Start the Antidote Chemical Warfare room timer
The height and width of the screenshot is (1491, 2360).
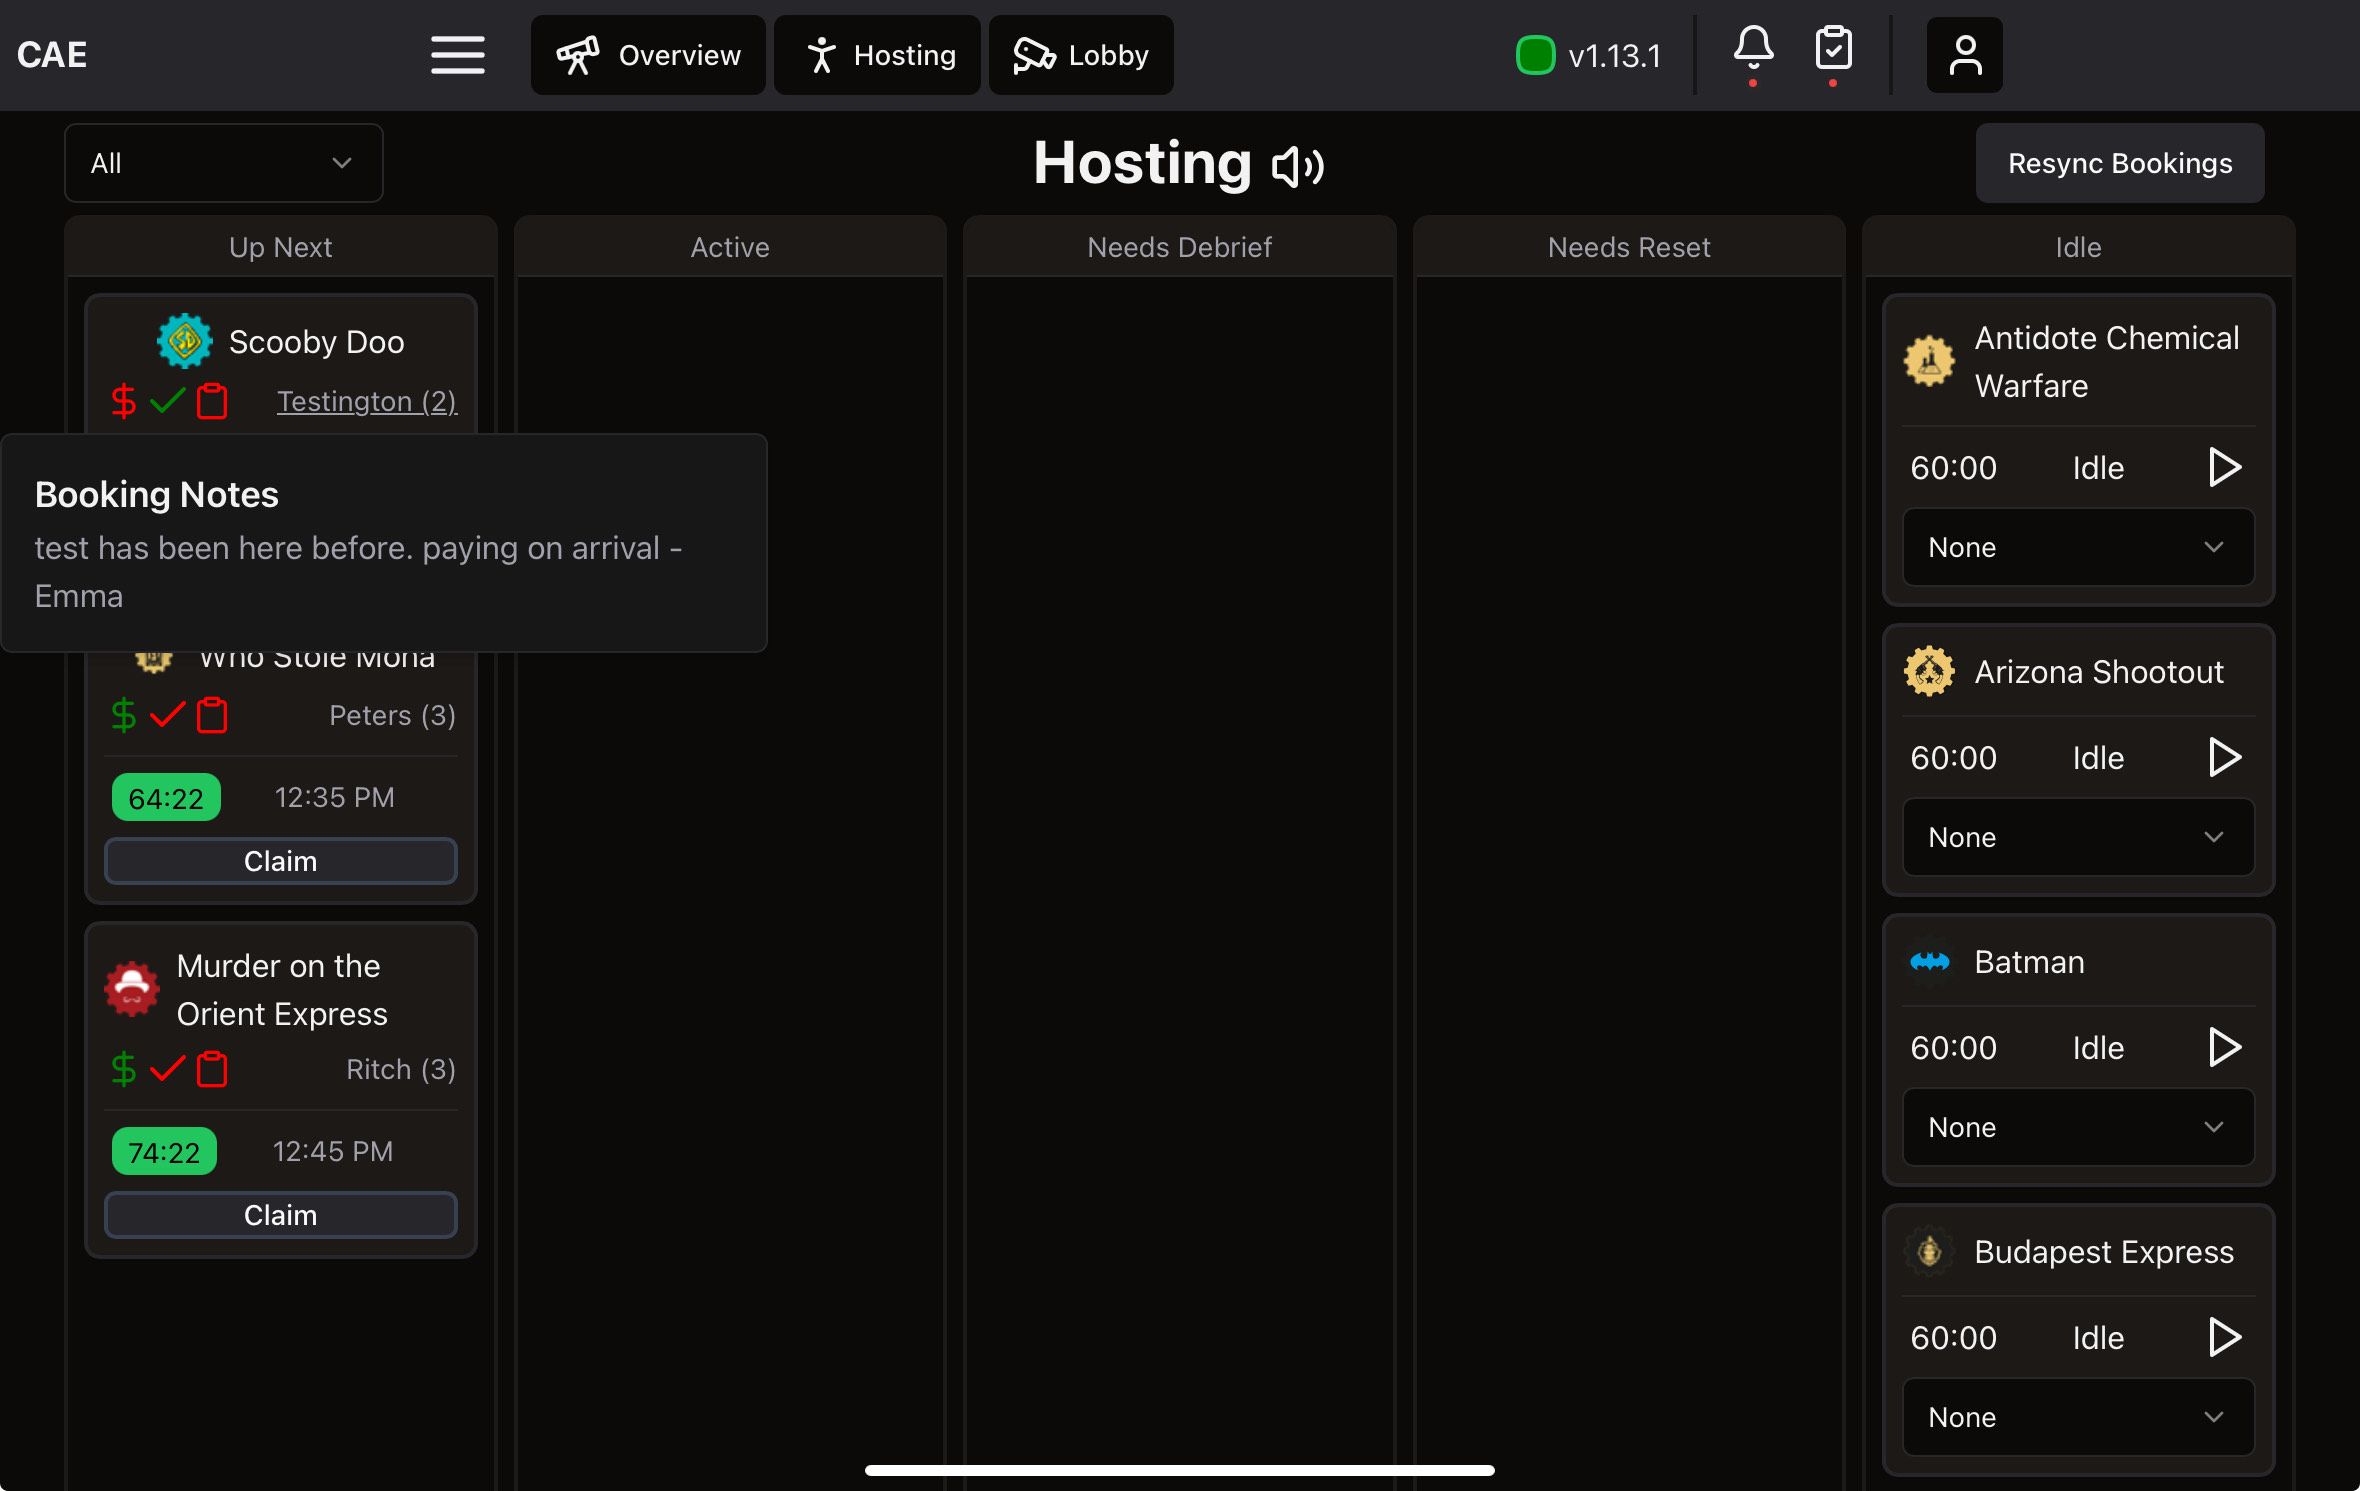click(2224, 467)
